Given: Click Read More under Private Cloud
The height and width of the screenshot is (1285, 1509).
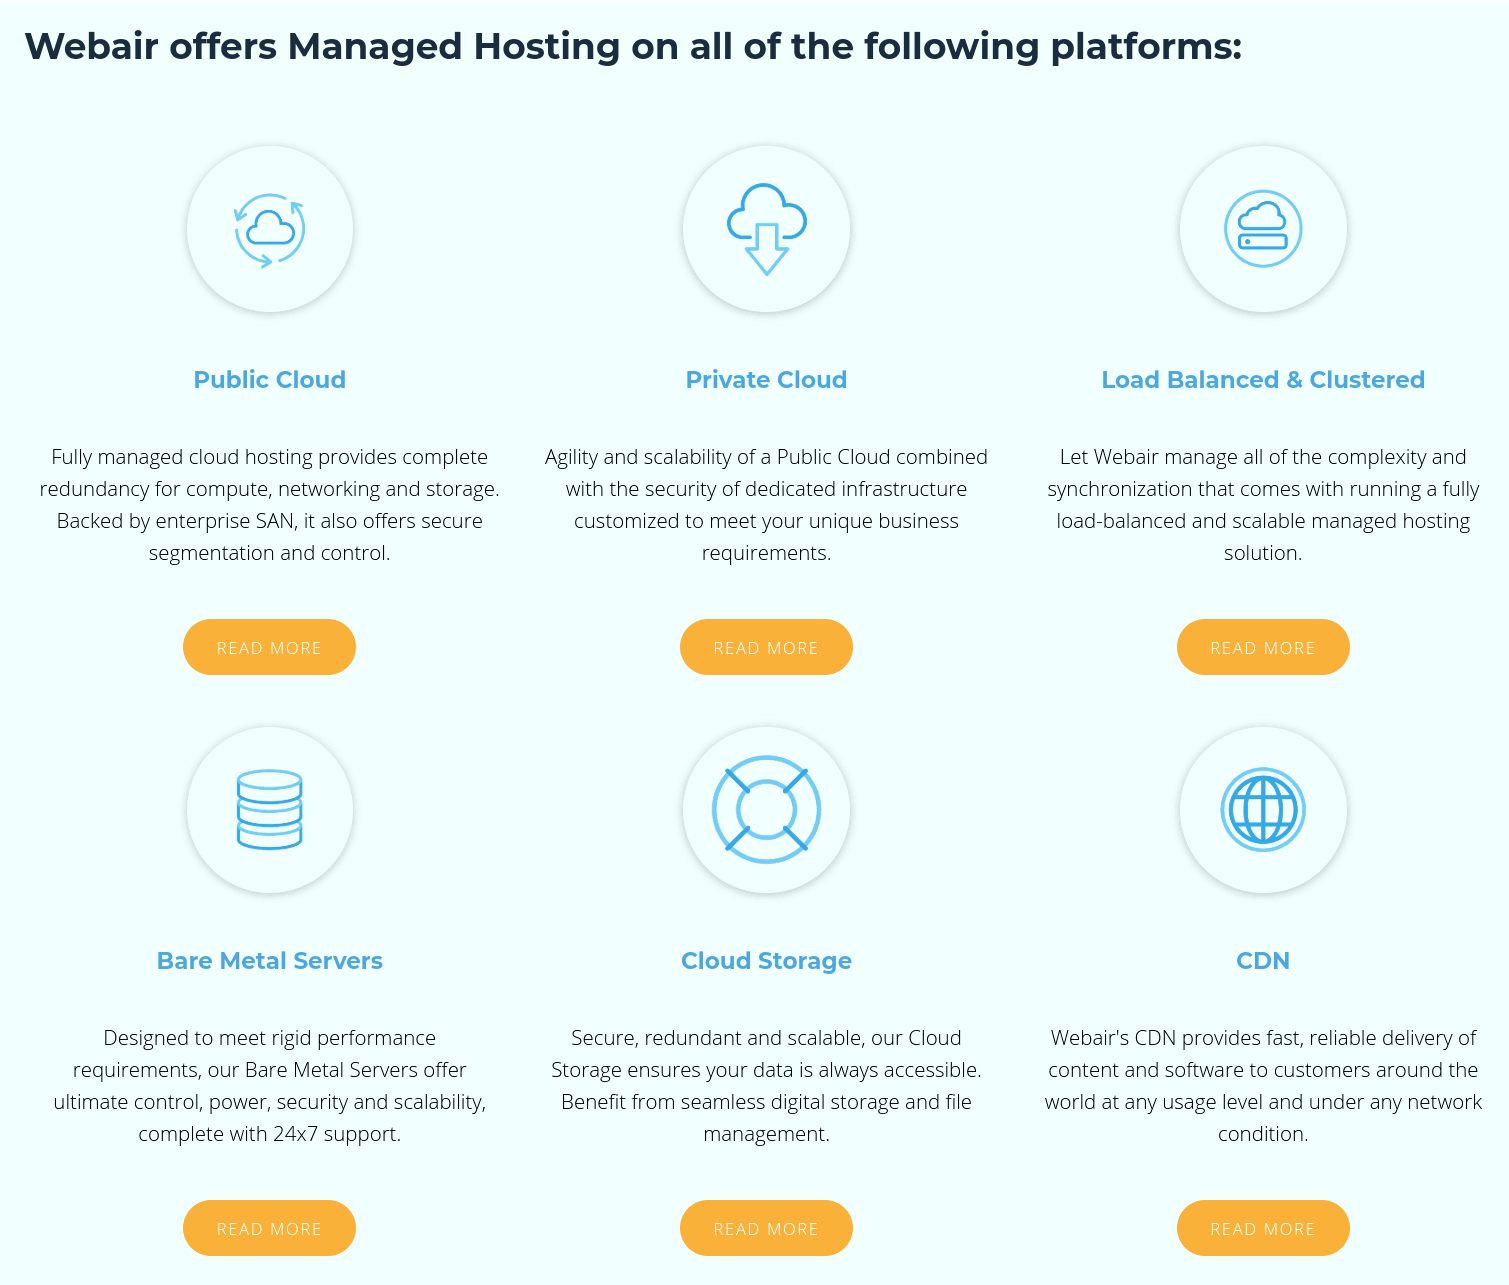Looking at the screenshot, I should coord(766,647).
